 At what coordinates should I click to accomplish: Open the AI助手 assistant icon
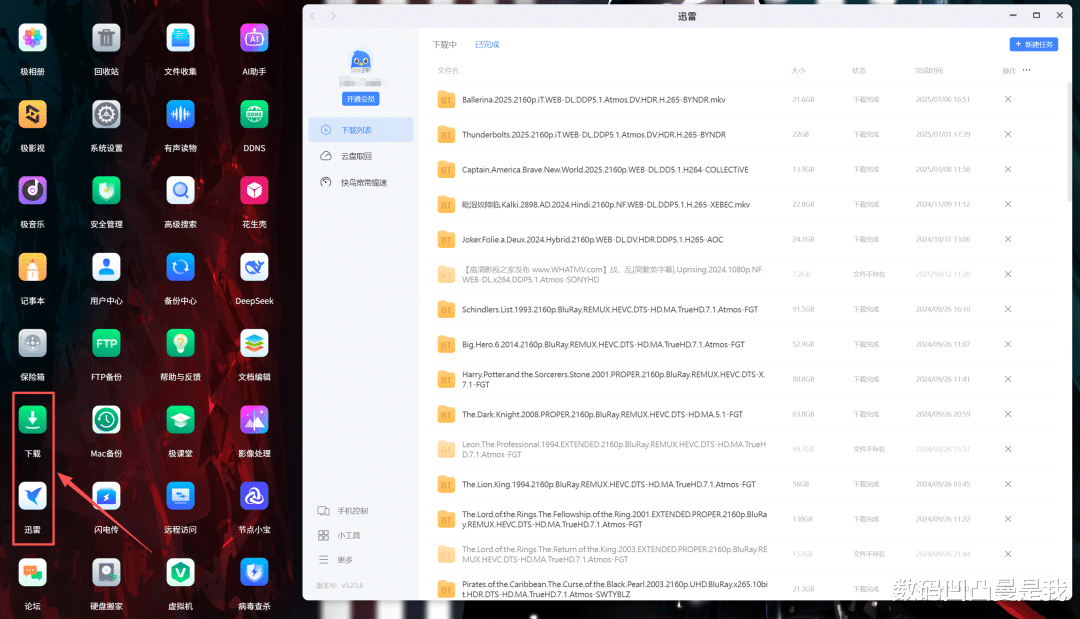[x=254, y=38]
